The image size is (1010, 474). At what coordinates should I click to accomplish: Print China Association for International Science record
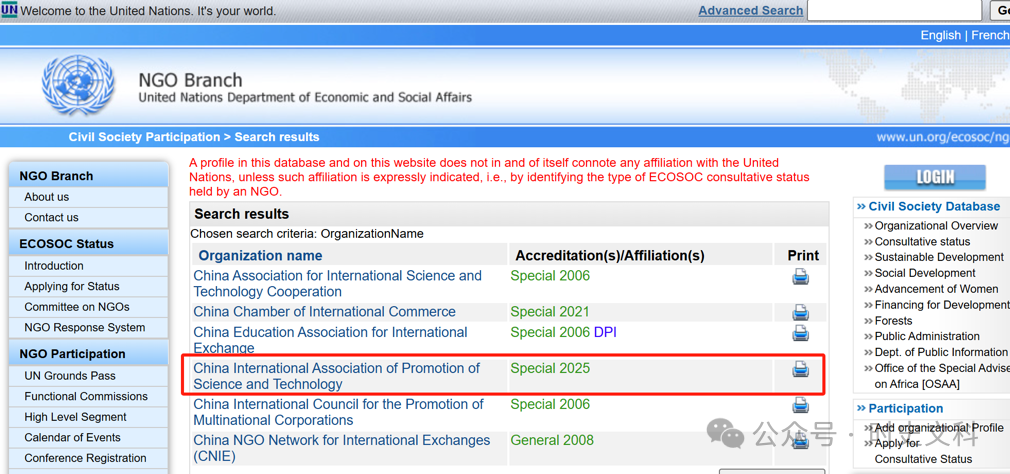(801, 278)
